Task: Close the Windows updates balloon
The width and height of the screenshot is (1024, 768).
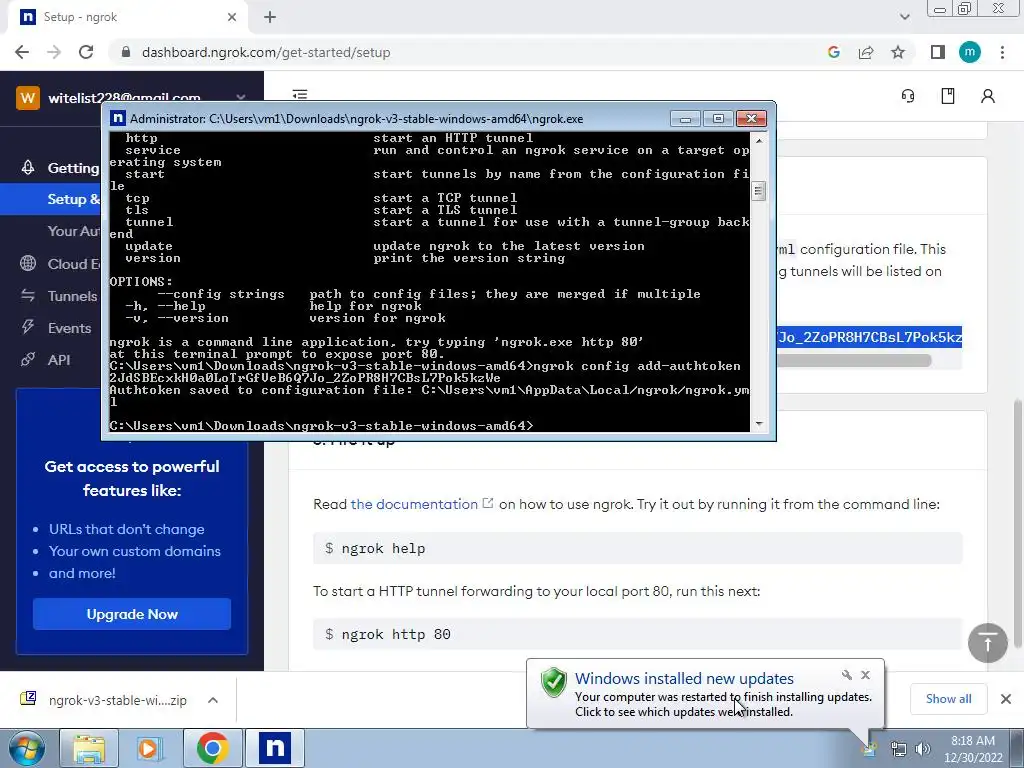Action: coord(865,675)
